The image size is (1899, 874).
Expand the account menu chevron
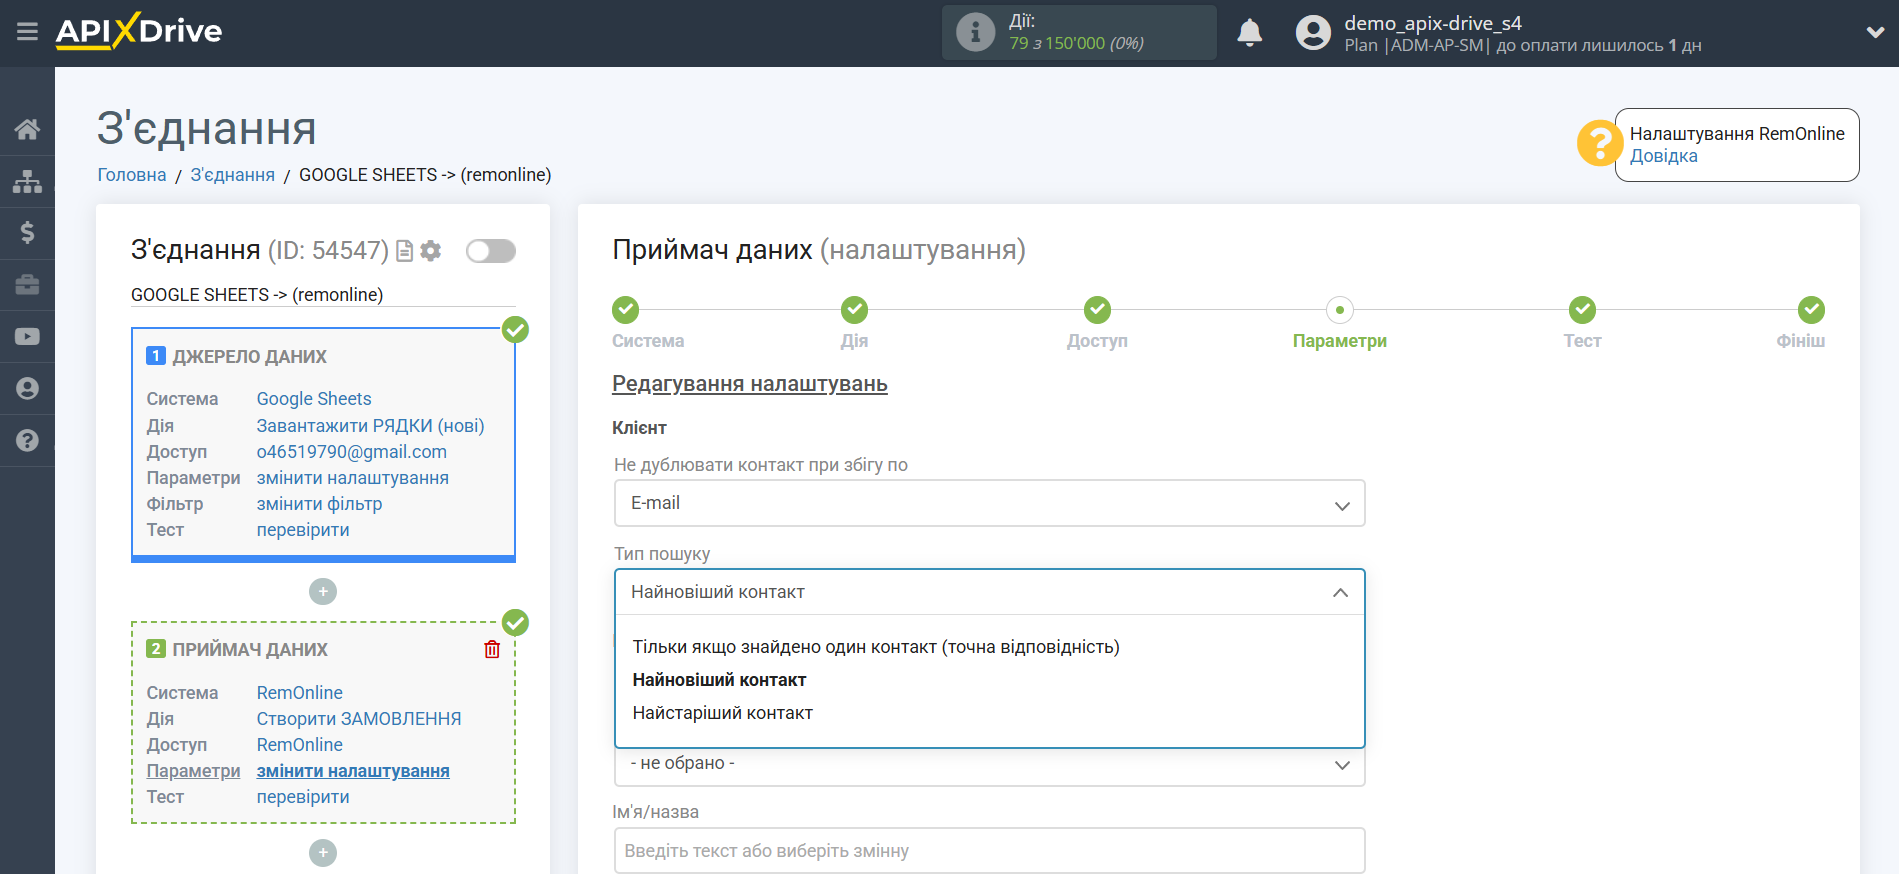pyautogui.click(x=1875, y=32)
